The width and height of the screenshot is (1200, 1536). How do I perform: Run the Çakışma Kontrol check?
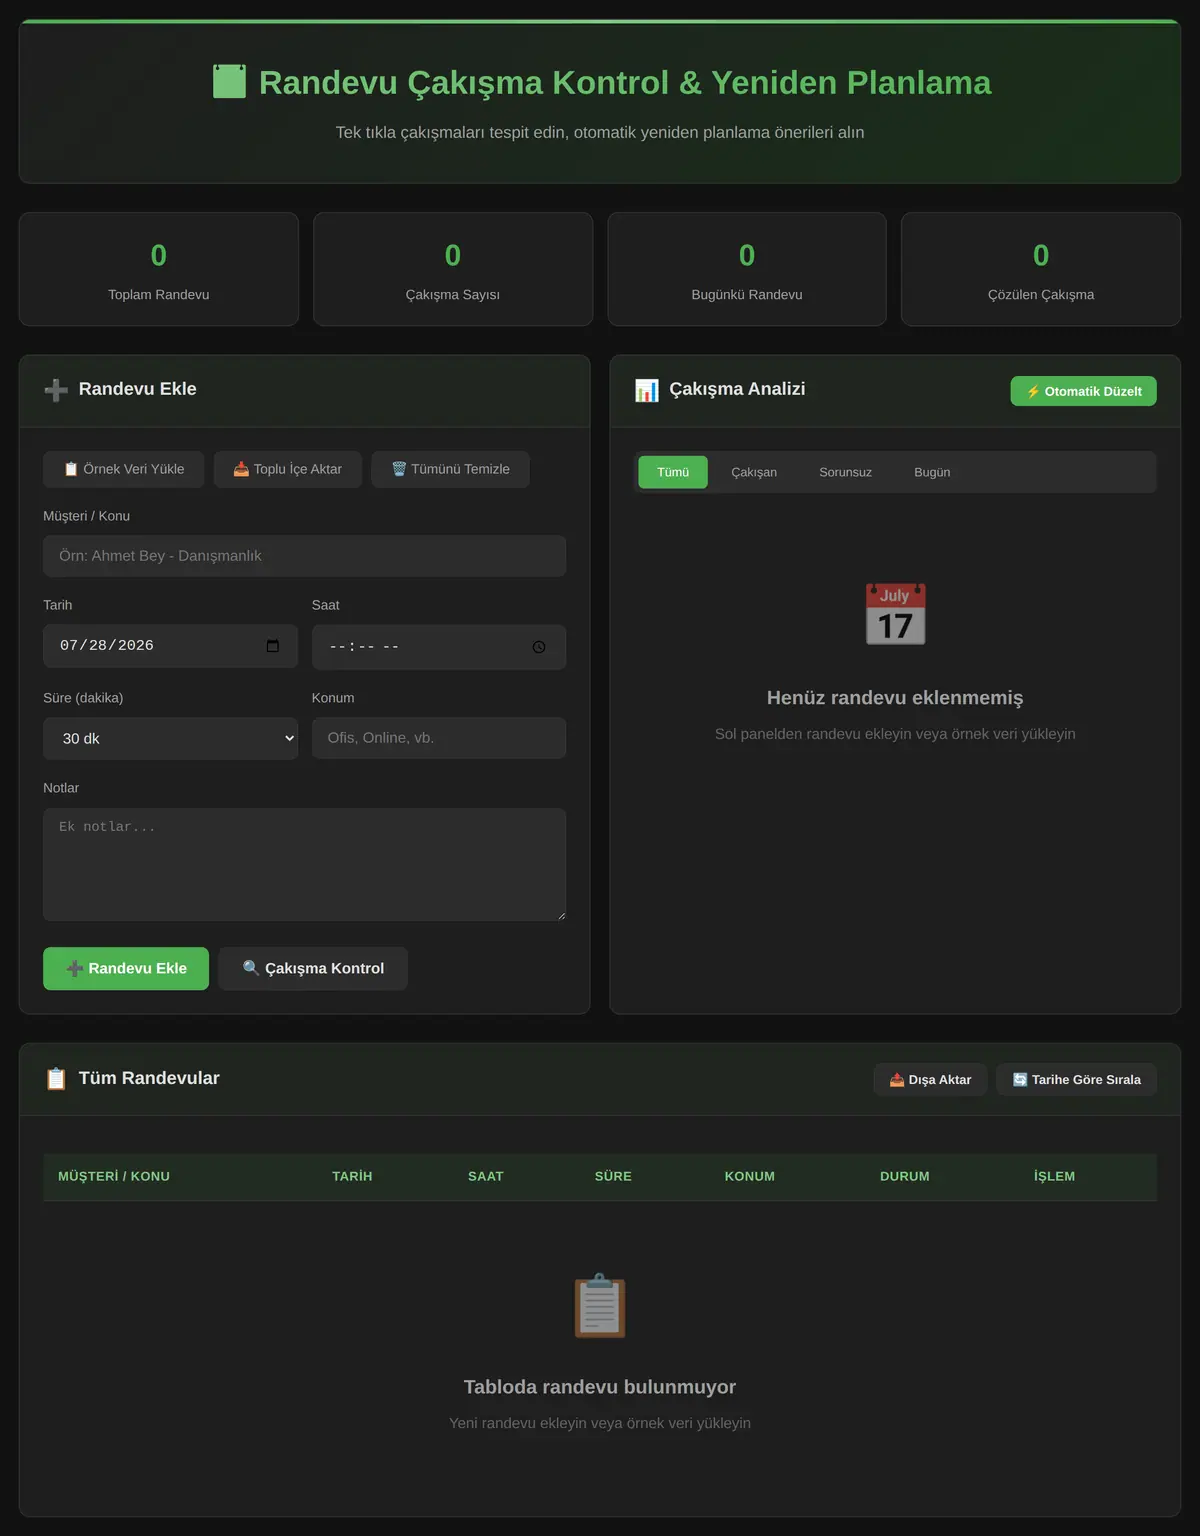[x=313, y=968]
